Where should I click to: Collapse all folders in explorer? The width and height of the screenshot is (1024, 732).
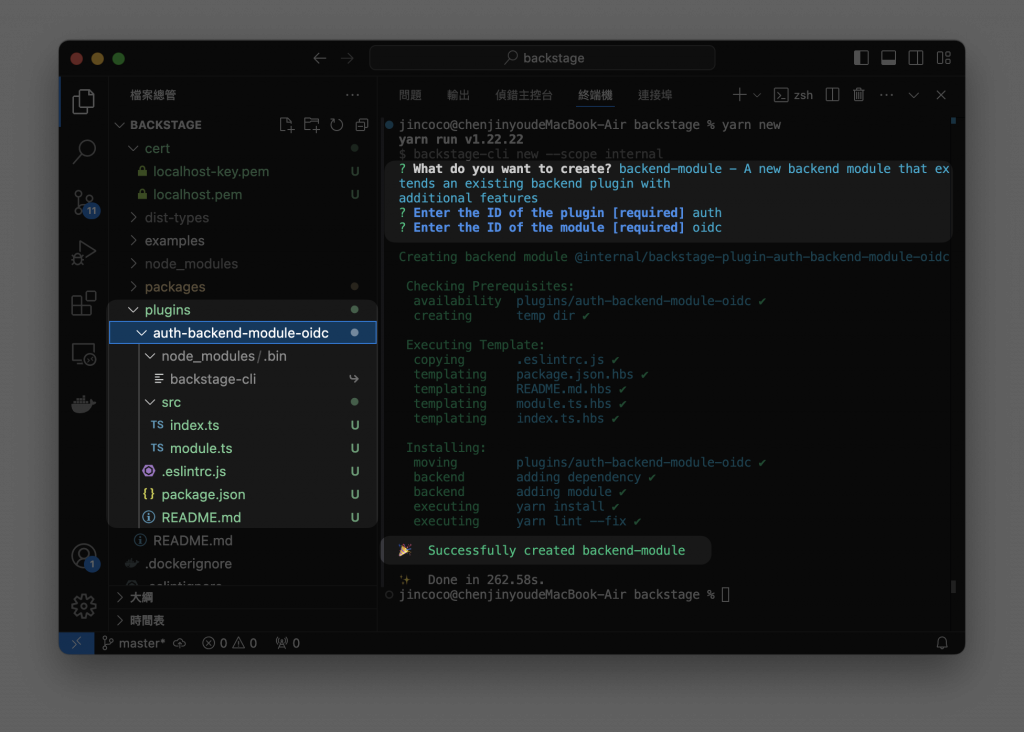pos(361,125)
